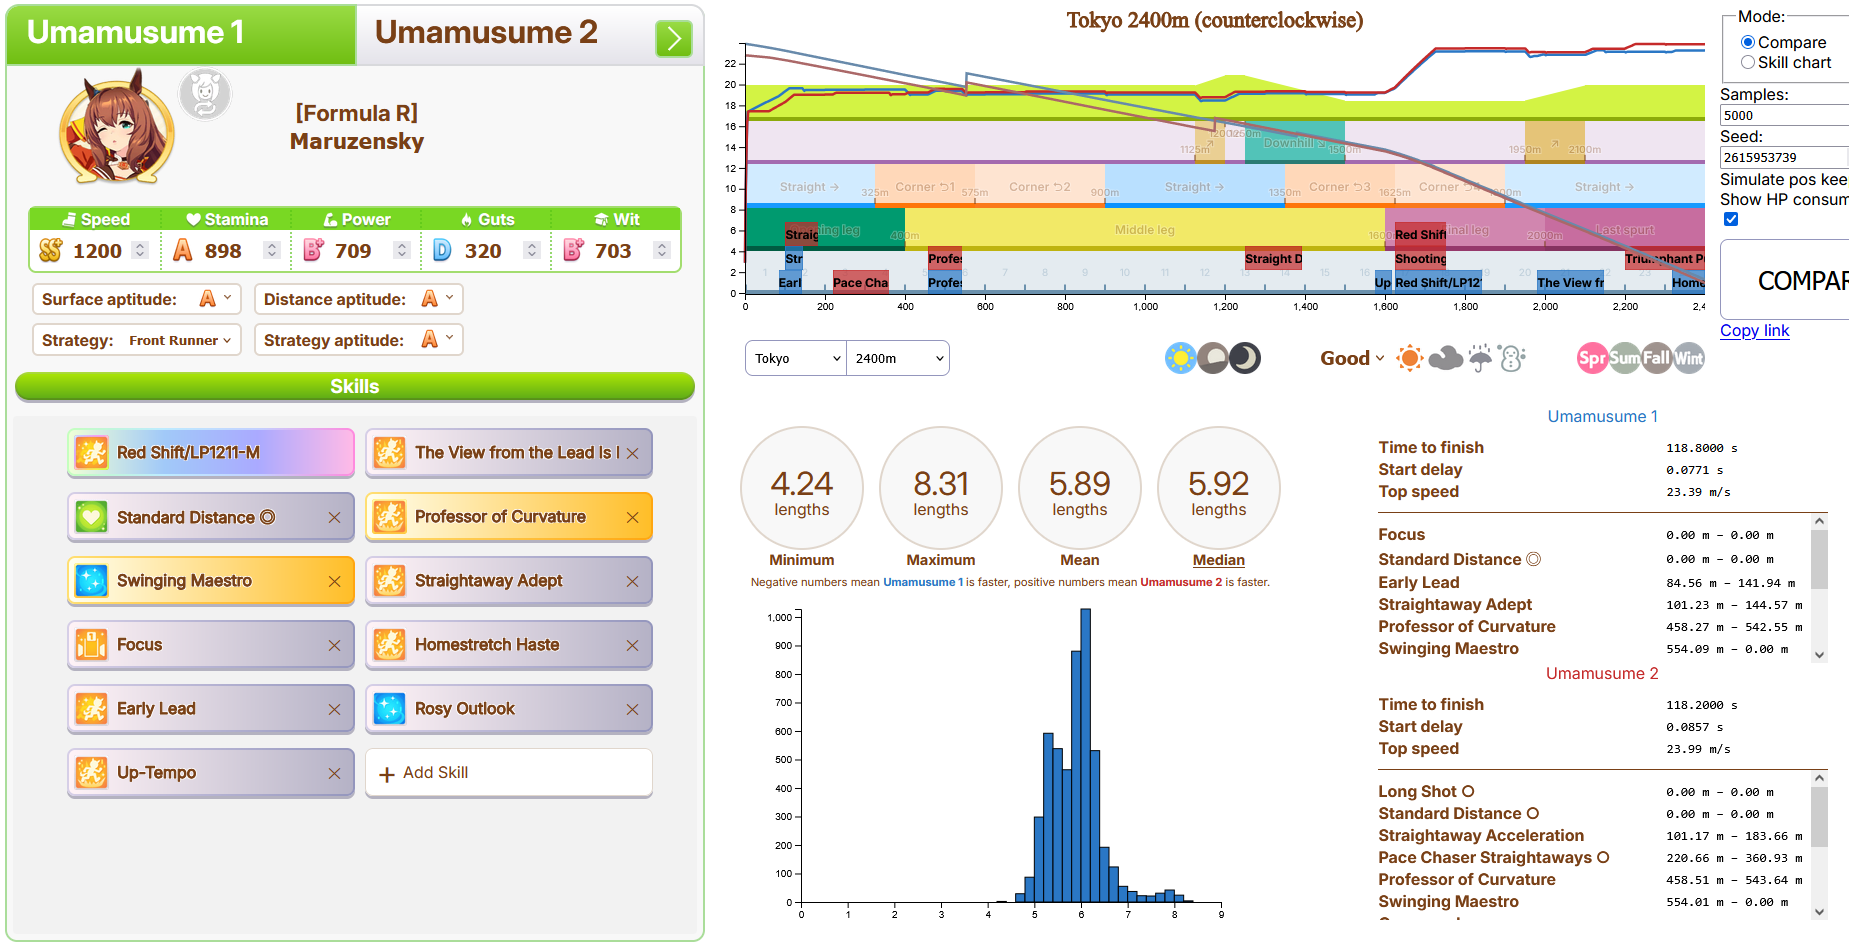Adjust Guts stat stepper
The height and width of the screenshot is (948, 1849).
click(532, 250)
